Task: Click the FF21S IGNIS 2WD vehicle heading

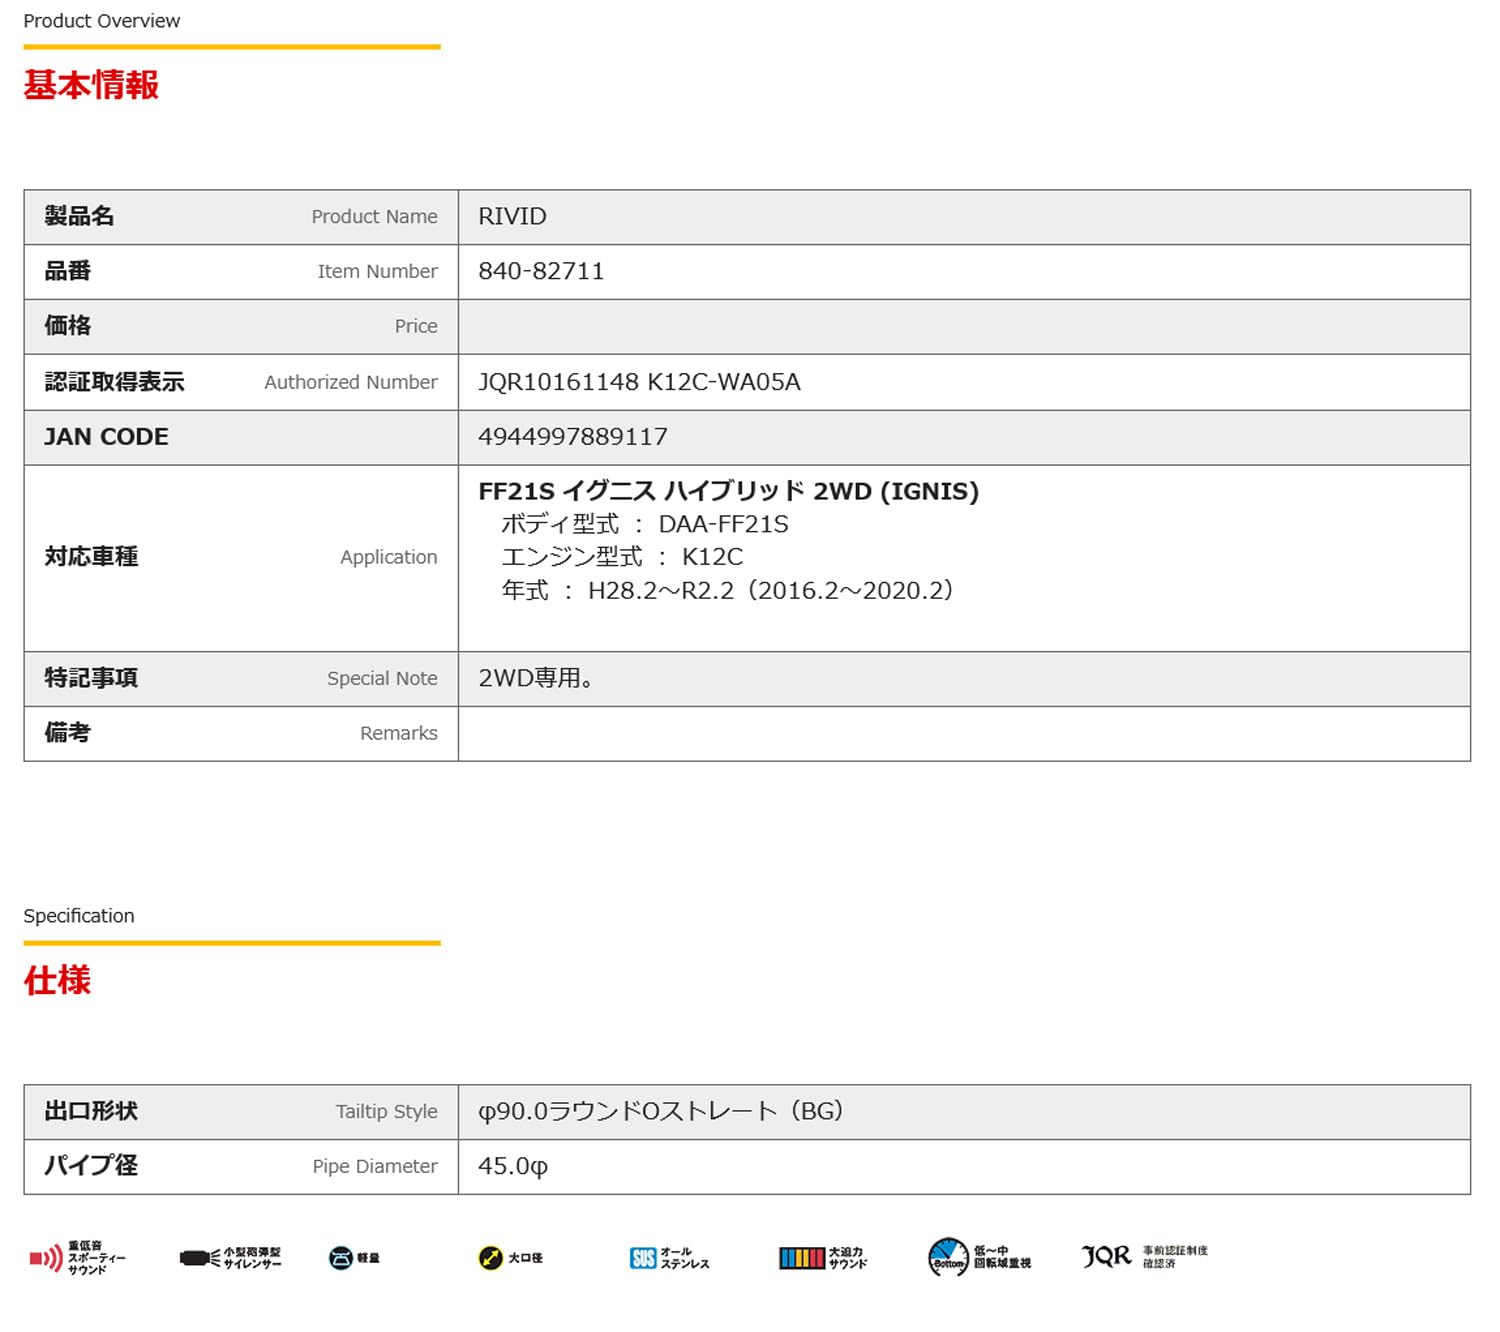Action: coord(728,491)
